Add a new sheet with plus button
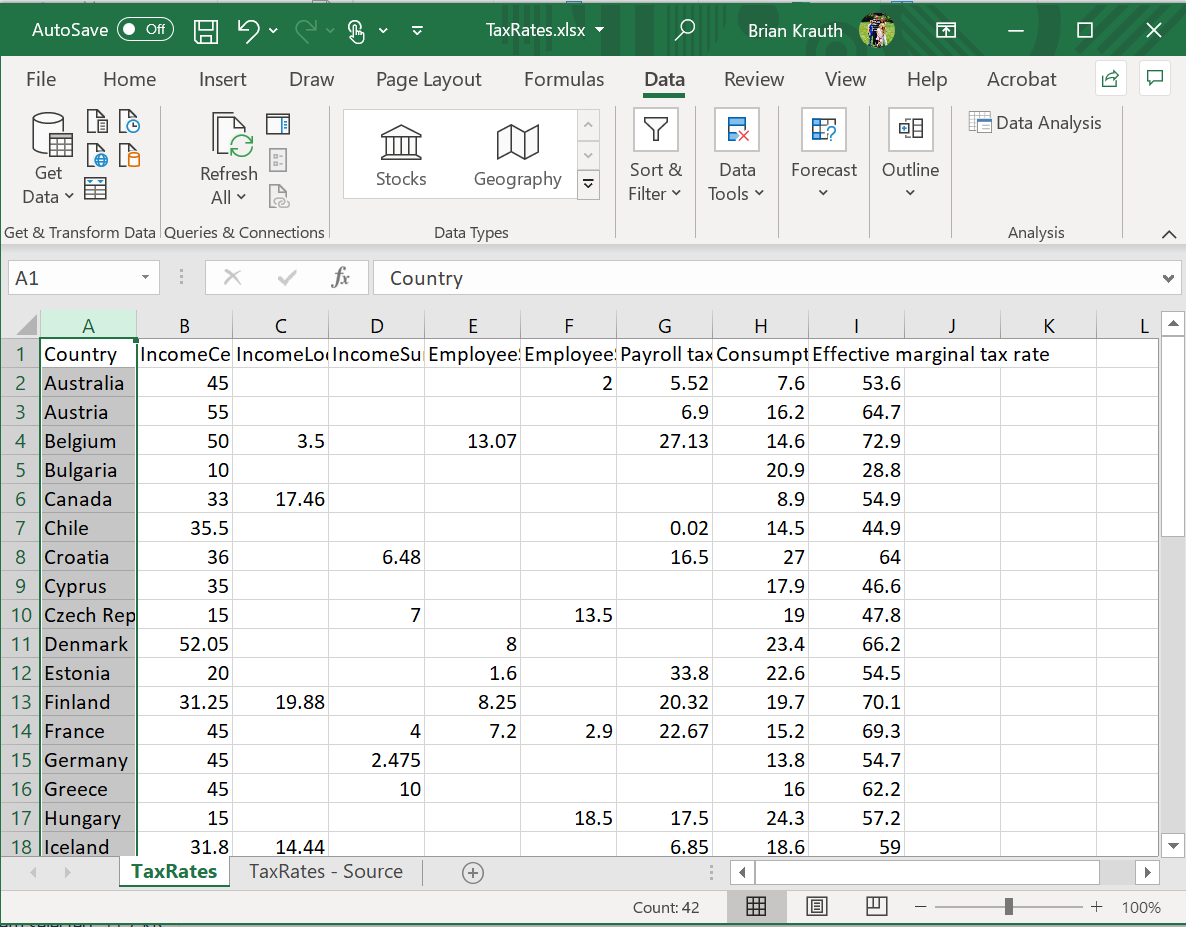Viewport: 1186px width, 927px height. (473, 872)
